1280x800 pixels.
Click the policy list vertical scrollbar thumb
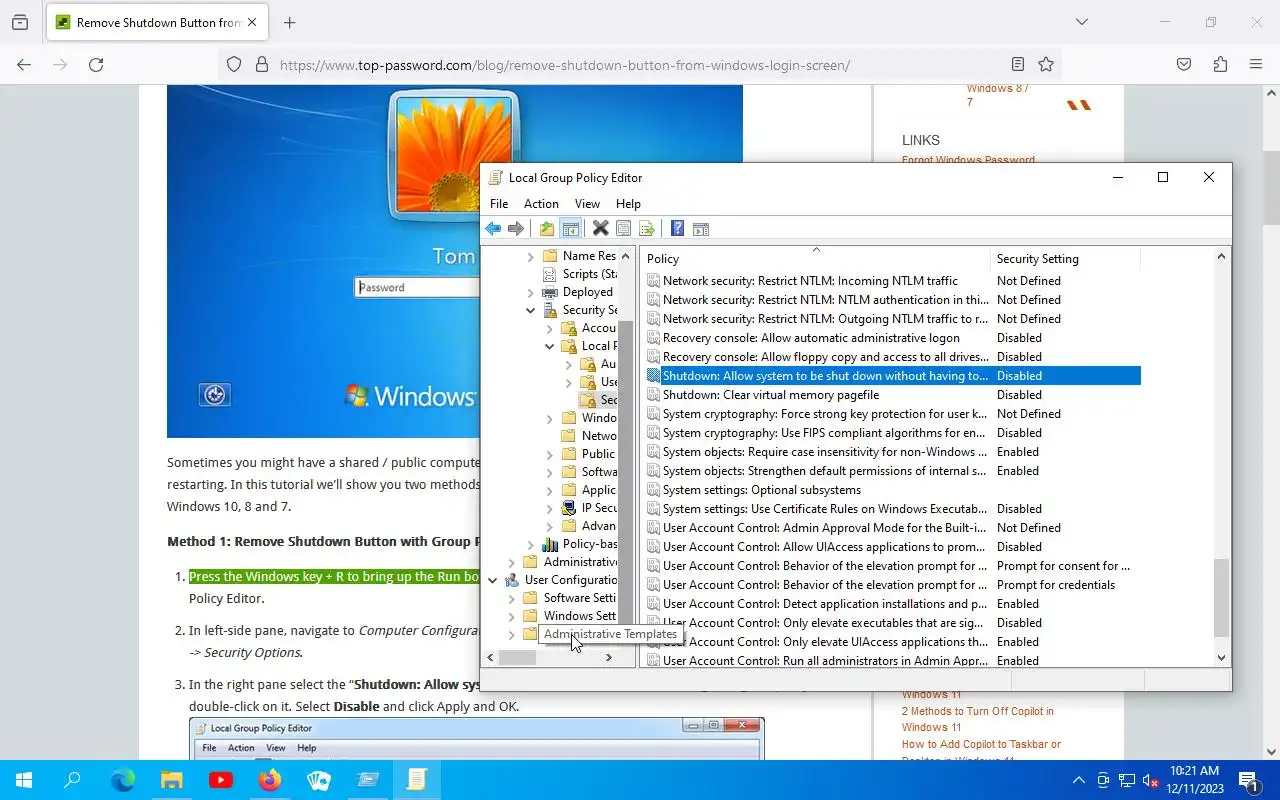(x=1221, y=598)
